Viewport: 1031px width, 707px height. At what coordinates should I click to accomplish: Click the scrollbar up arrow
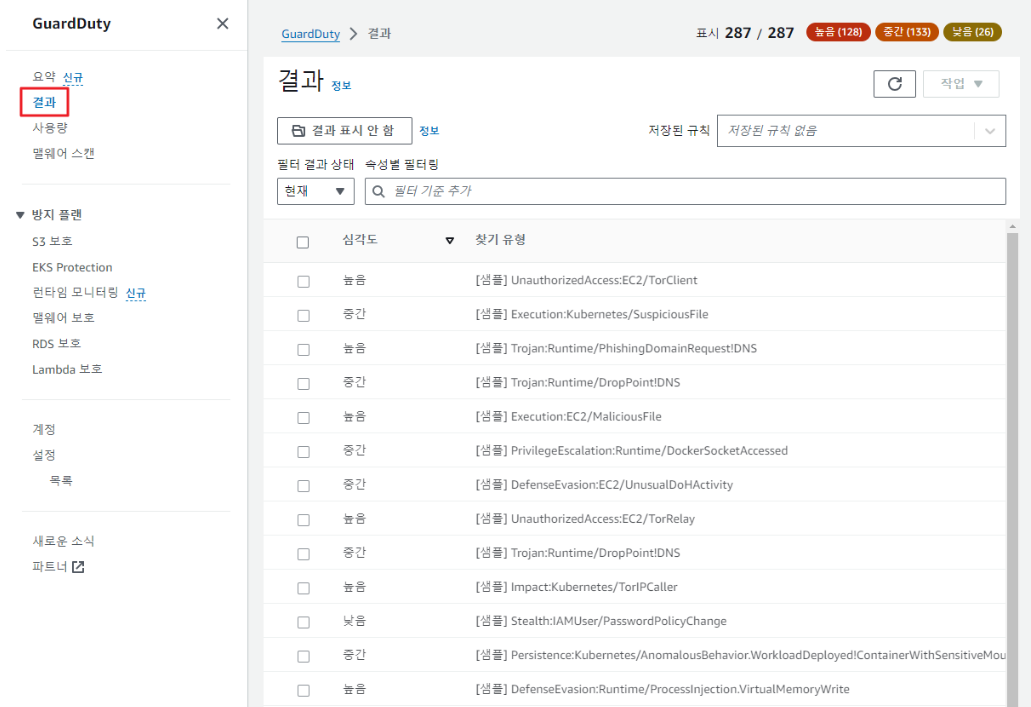pyautogui.click(x=1013, y=226)
